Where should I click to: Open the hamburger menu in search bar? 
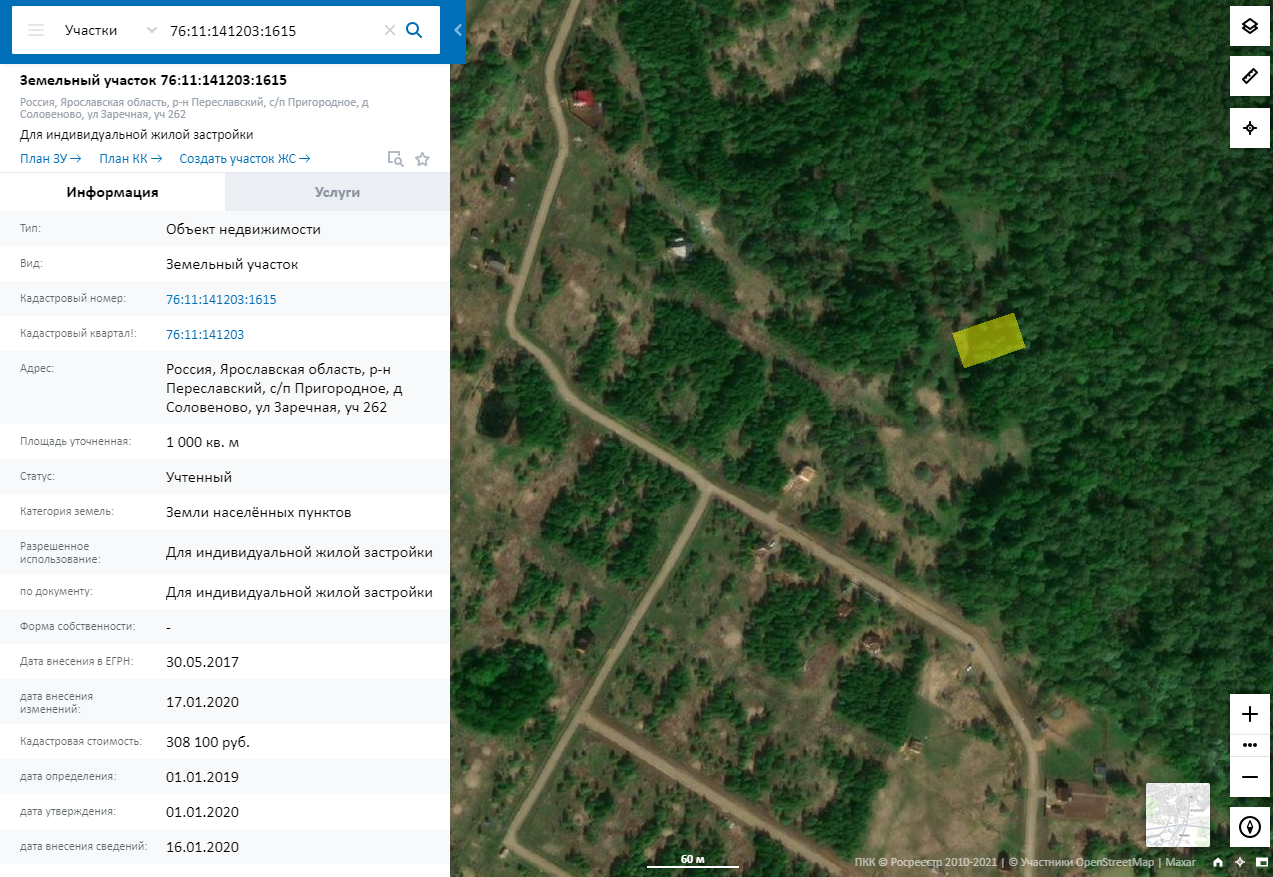[36, 30]
